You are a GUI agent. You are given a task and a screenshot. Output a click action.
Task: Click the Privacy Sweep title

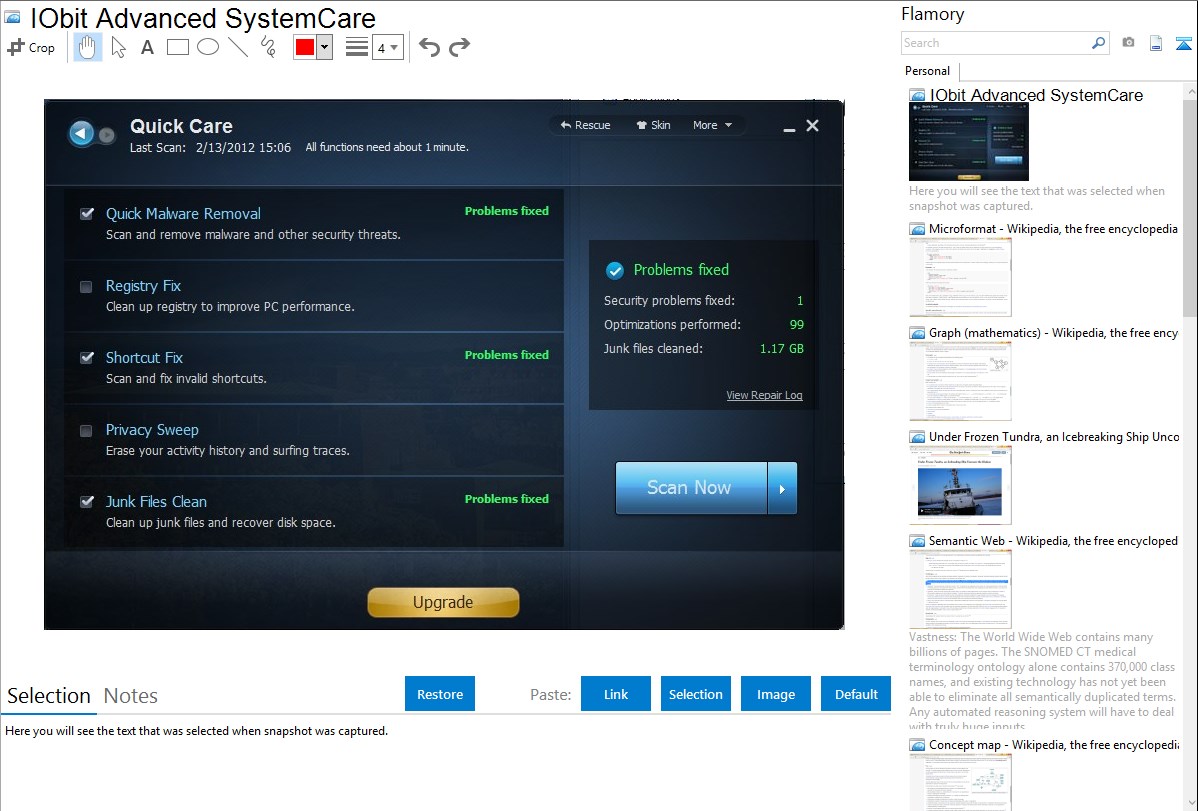[x=152, y=430]
